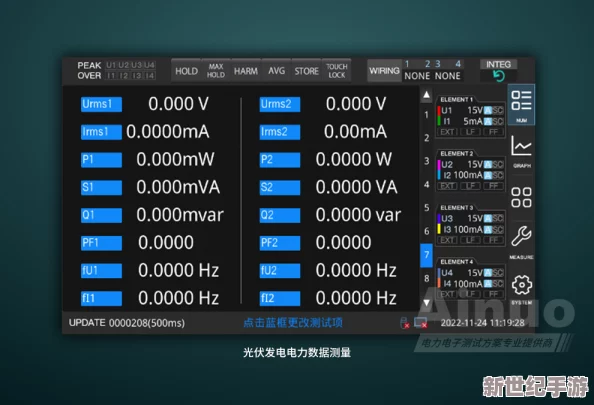Change the Irms1 measurement item
Screen dimensions: 594x405
pyautogui.click(x=101, y=132)
